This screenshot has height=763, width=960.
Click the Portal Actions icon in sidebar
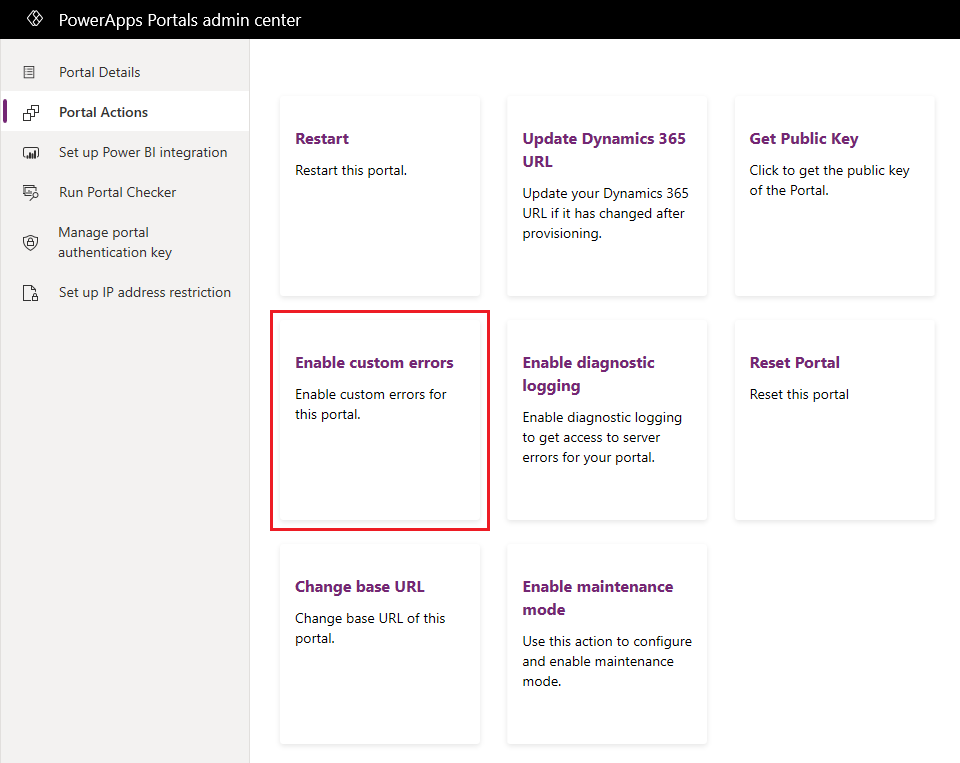pos(31,113)
